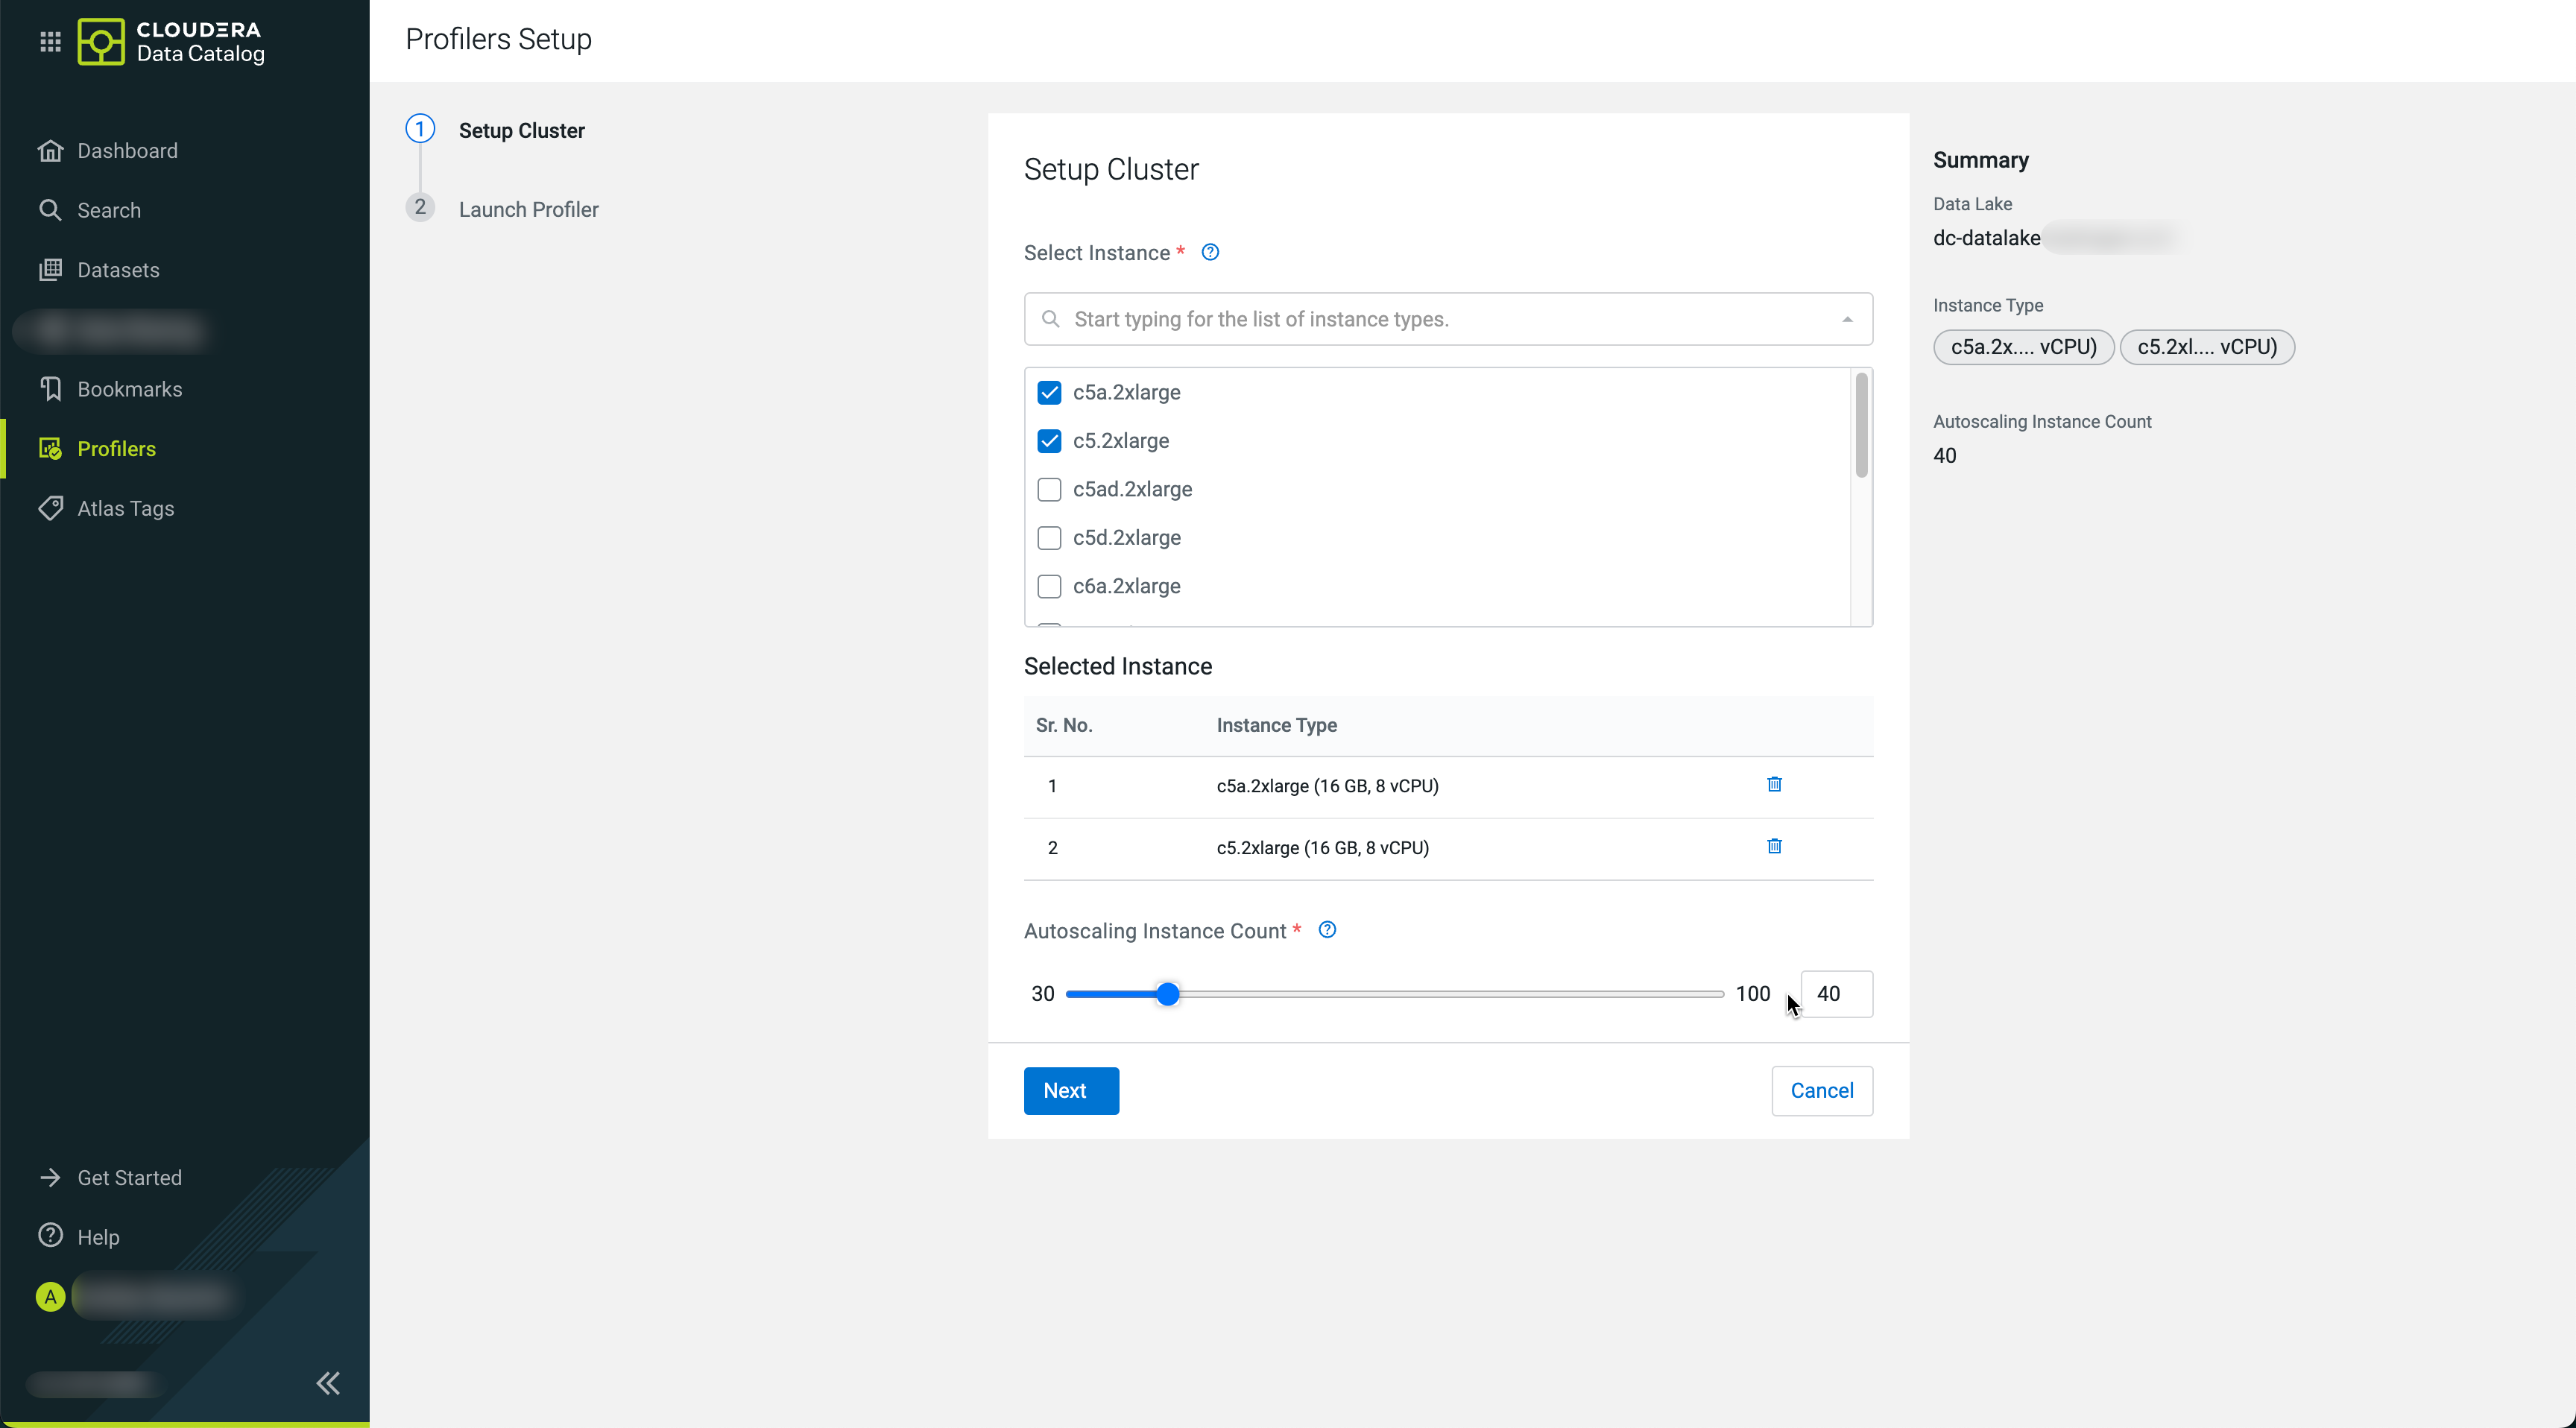Screen dimensions: 2576x1428
Task: Uncheck the c5a.2xlarge checkbox
Action: [1049, 392]
